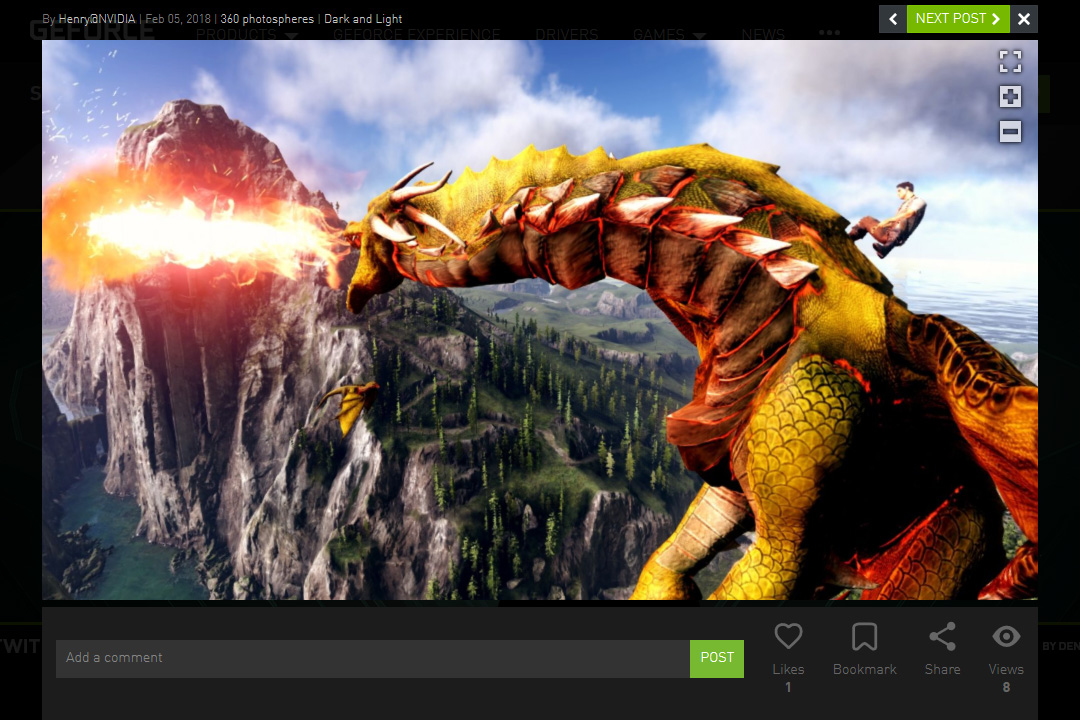Screen dimensions: 1080x720
Task: Open the Dark and Light game link
Action: (x=363, y=19)
